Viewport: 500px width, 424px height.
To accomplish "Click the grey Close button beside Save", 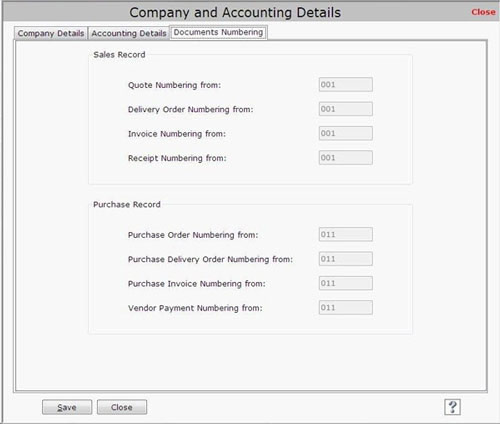I will pyautogui.click(x=122, y=407).
